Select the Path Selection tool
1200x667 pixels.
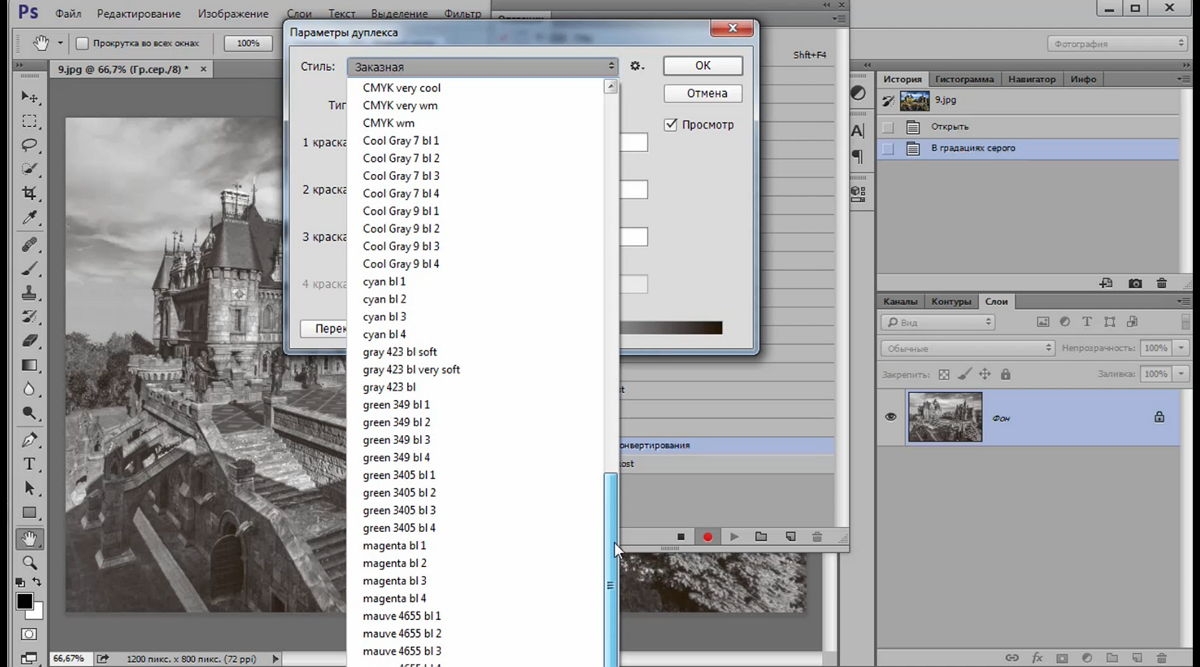click(x=30, y=488)
